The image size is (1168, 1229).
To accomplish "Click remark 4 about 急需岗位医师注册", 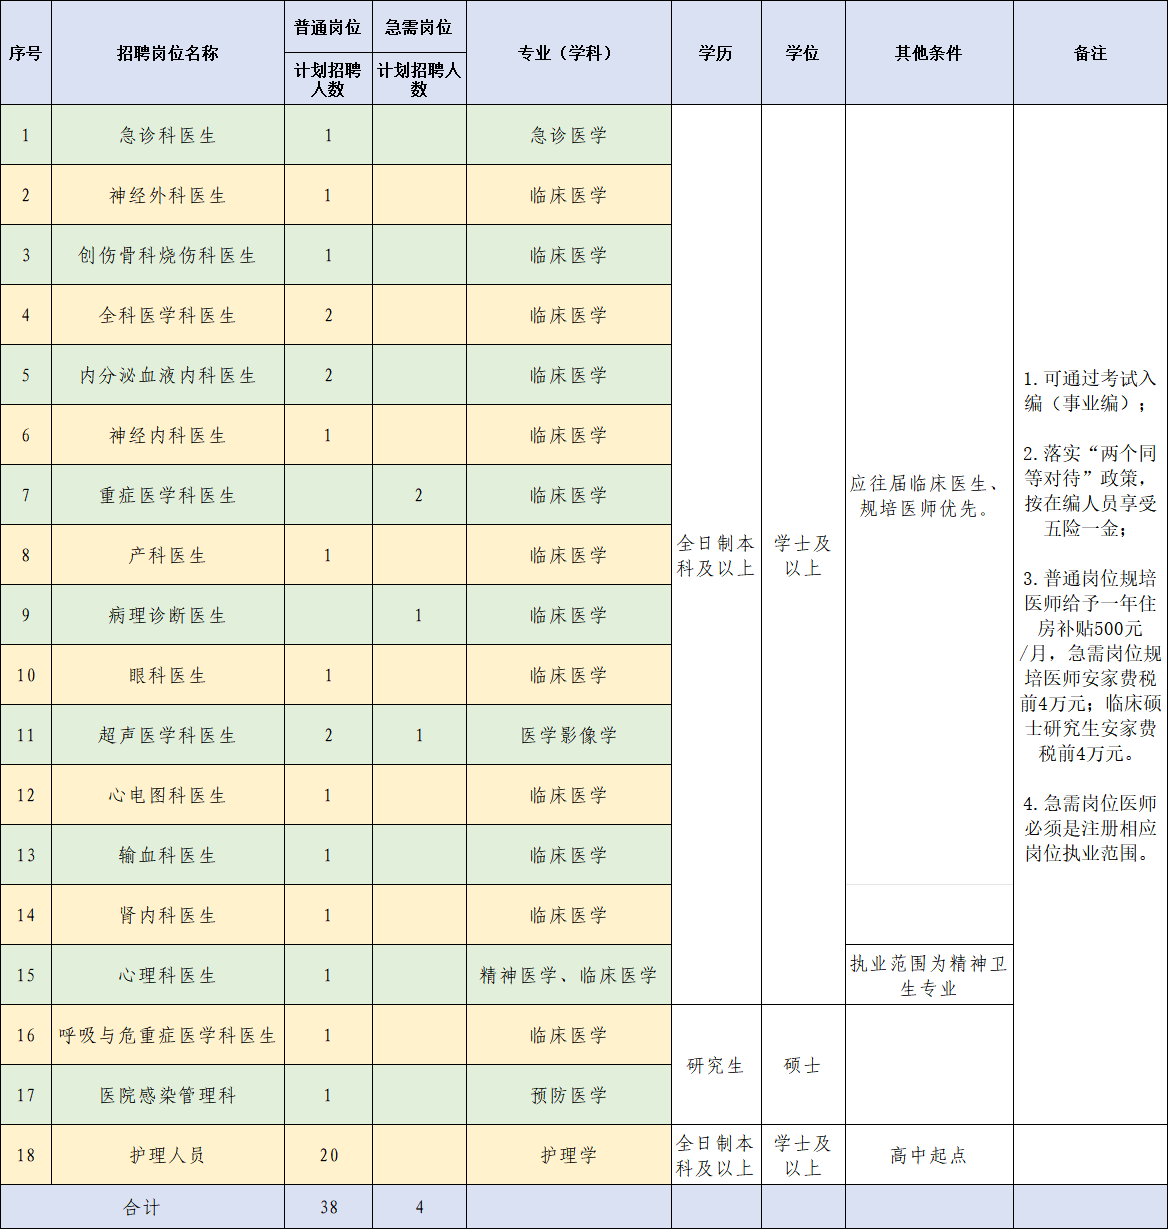I will (x=1090, y=828).
